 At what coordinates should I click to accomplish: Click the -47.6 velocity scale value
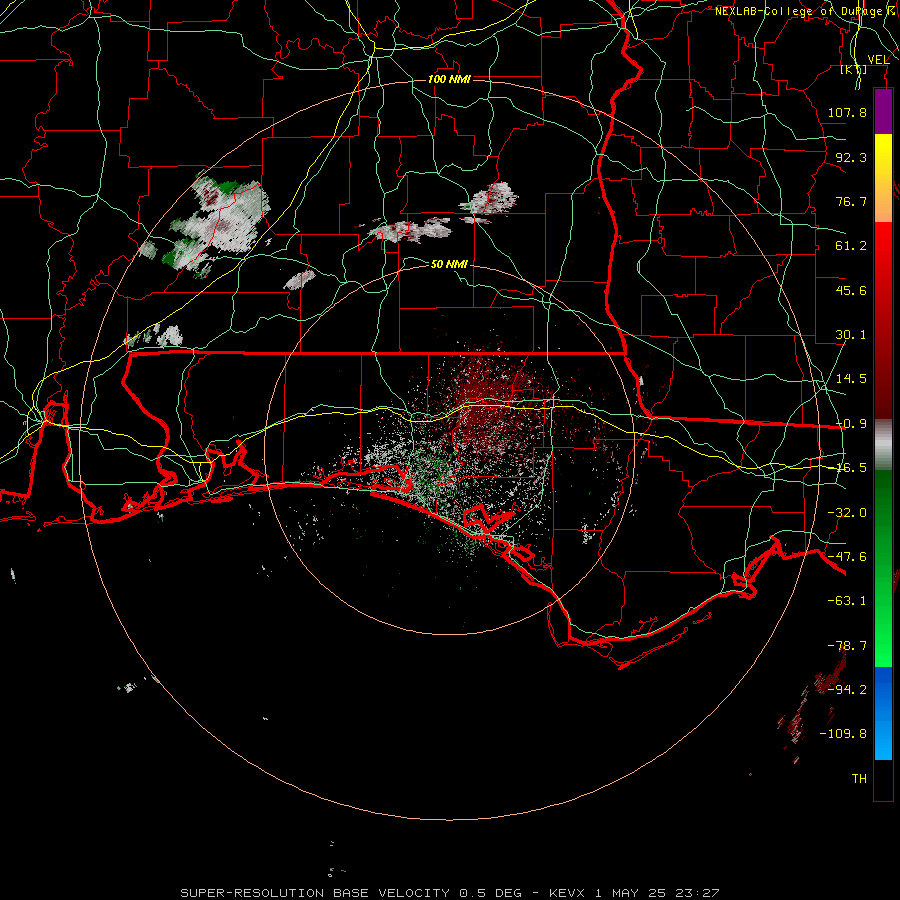pos(847,557)
